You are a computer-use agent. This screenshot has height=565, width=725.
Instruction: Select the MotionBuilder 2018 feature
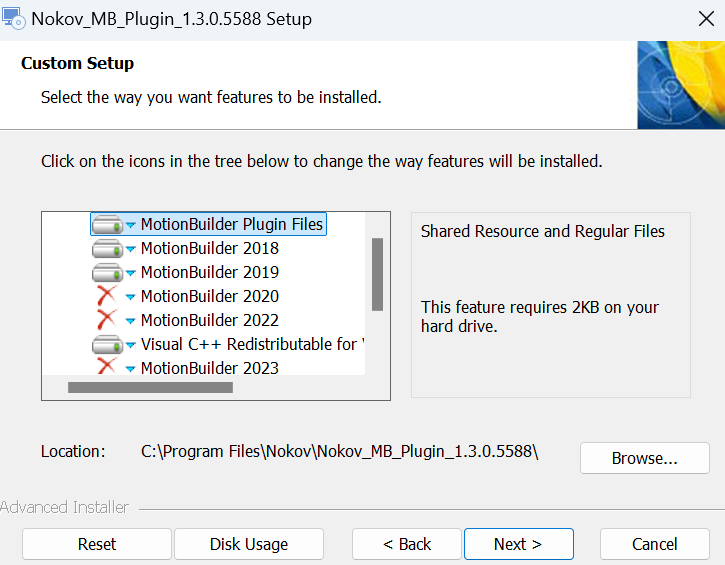tap(209, 249)
